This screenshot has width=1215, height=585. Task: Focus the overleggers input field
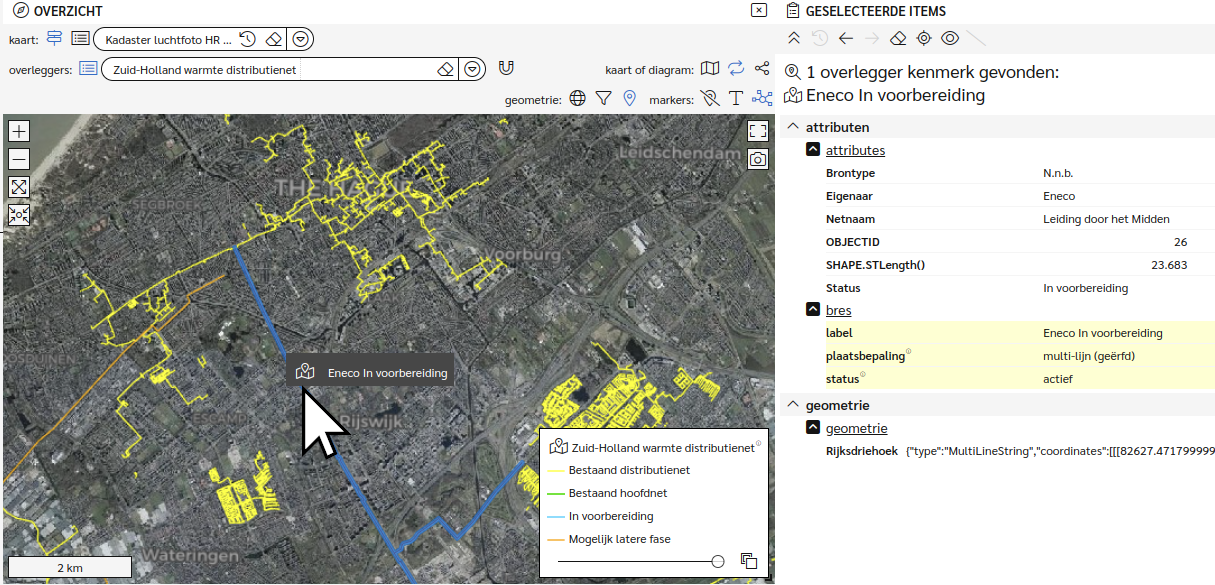point(270,69)
